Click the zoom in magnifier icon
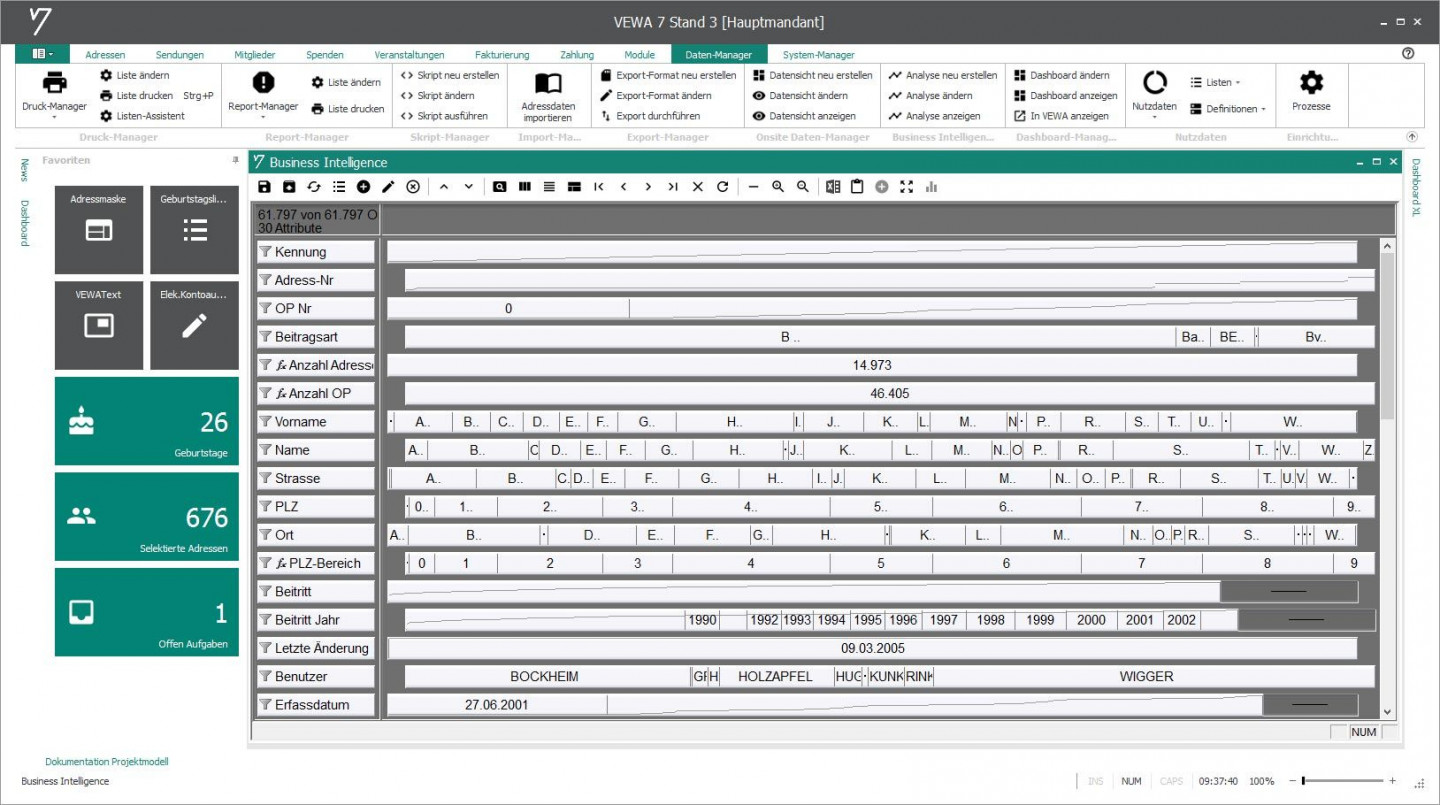This screenshot has width=1440, height=805. pos(778,186)
